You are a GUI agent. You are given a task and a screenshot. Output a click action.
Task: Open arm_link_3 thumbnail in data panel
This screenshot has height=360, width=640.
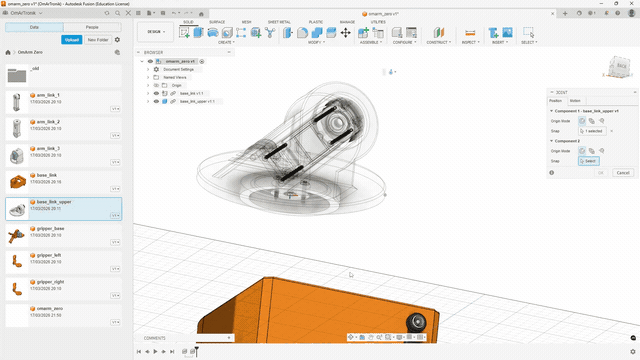[x=17, y=156]
